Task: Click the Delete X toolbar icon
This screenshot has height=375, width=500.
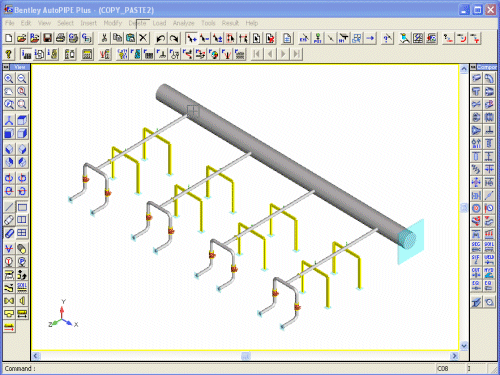Action: (x=143, y=38)
